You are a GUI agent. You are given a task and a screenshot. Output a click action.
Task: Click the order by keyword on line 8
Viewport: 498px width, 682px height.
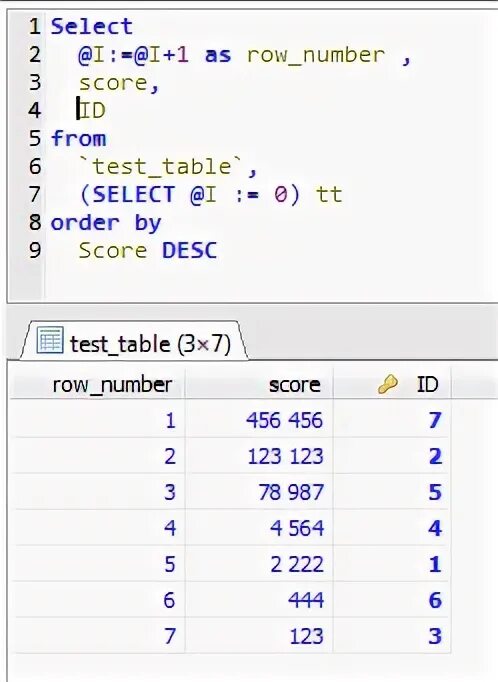[x=106, y=224]
